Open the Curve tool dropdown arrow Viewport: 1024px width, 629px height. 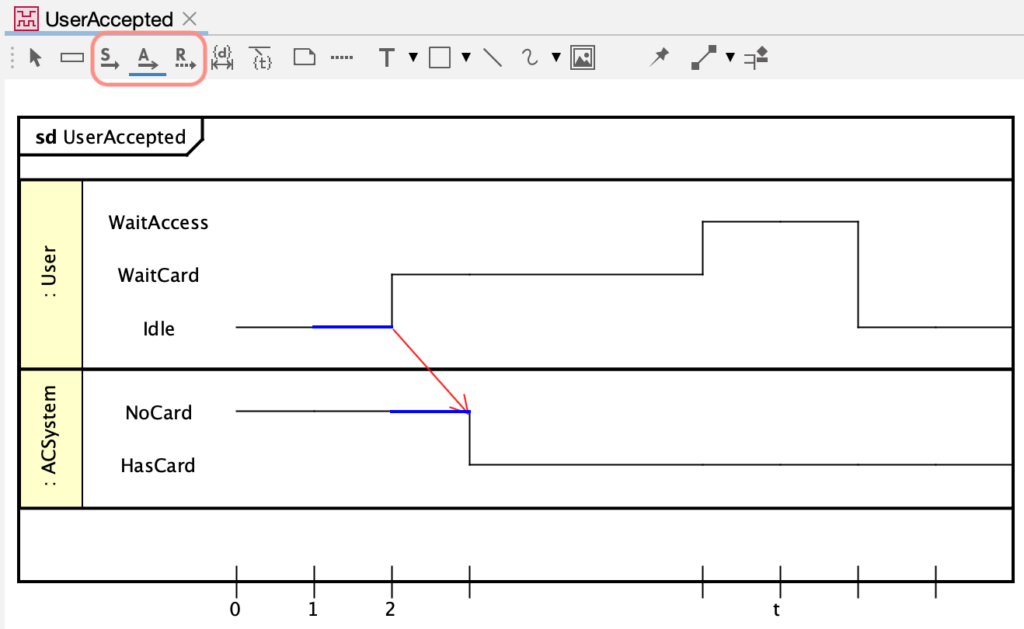pos(555,57)
